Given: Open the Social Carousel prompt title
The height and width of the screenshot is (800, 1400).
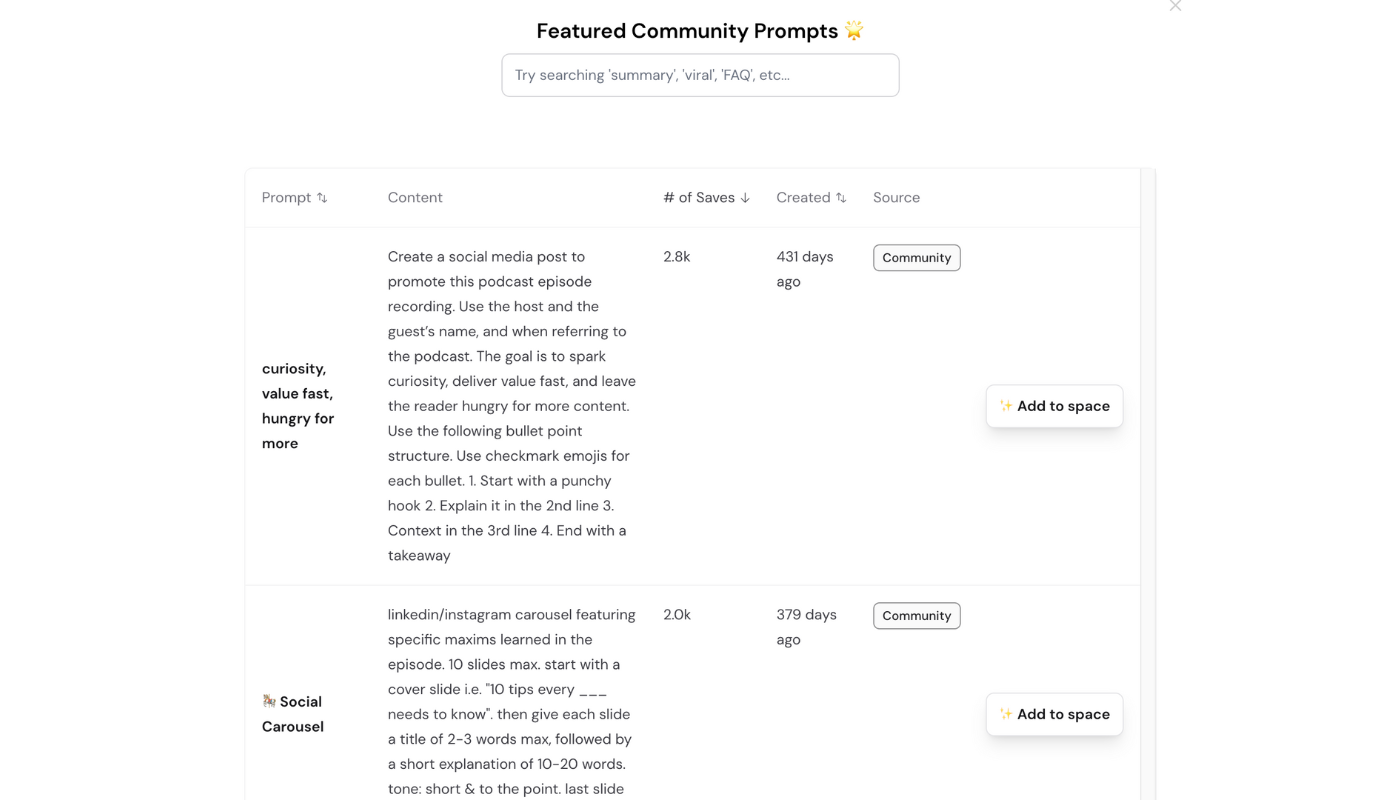Looking at the screenshot, I should (x=293, y=714).
